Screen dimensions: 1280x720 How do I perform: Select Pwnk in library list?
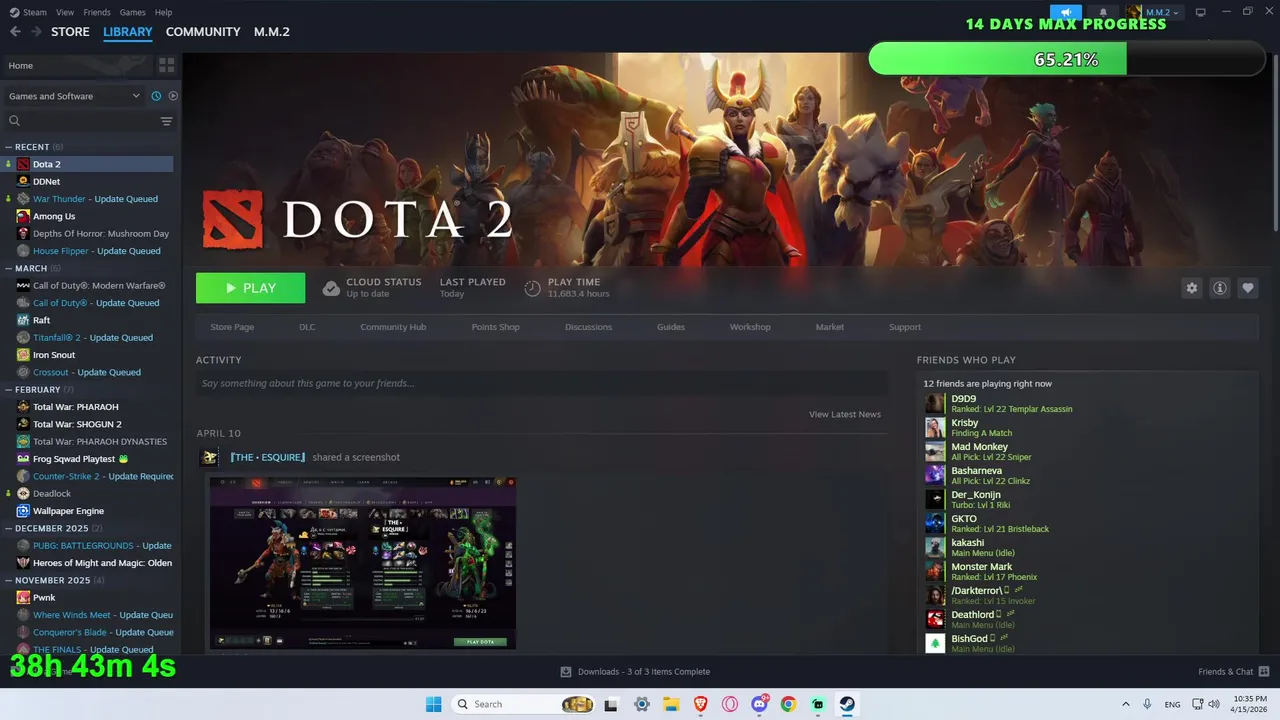[x=44, y=597]
